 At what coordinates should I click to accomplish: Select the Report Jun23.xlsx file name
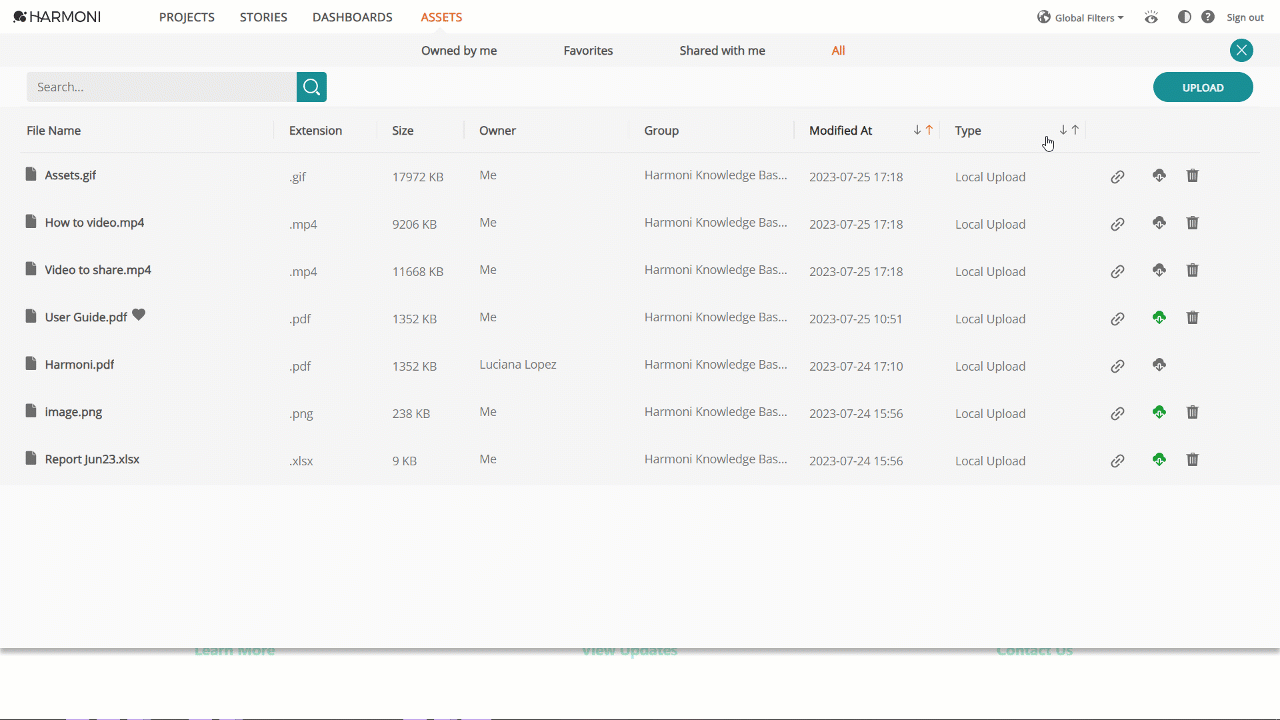[92, 459]
